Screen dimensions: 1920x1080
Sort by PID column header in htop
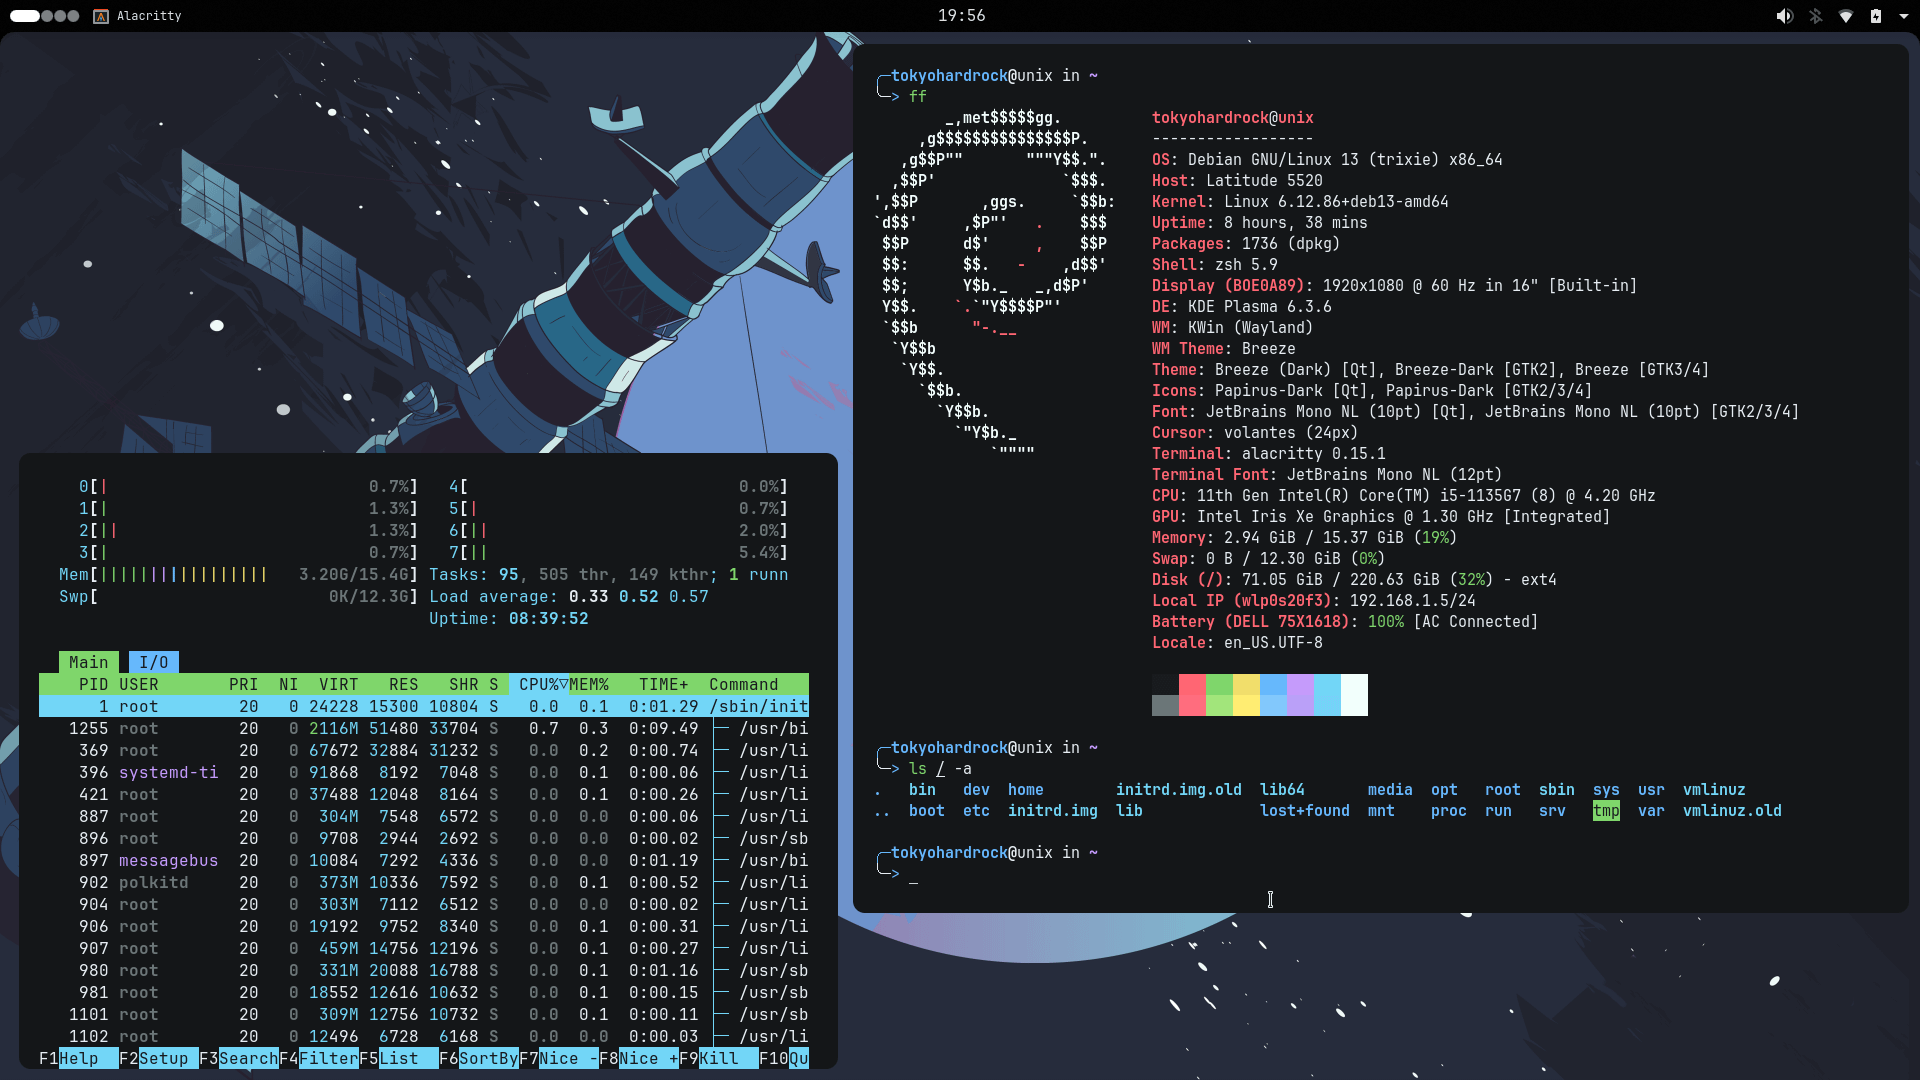[x=93, y=684]
